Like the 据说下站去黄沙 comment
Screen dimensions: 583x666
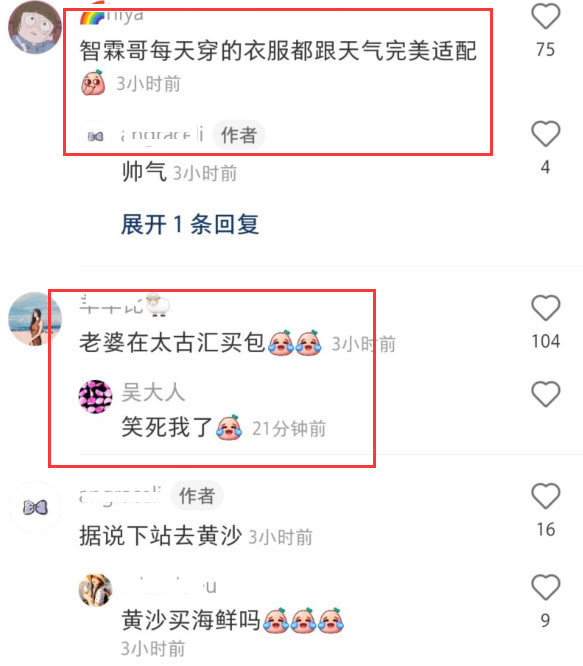point(546,496)
